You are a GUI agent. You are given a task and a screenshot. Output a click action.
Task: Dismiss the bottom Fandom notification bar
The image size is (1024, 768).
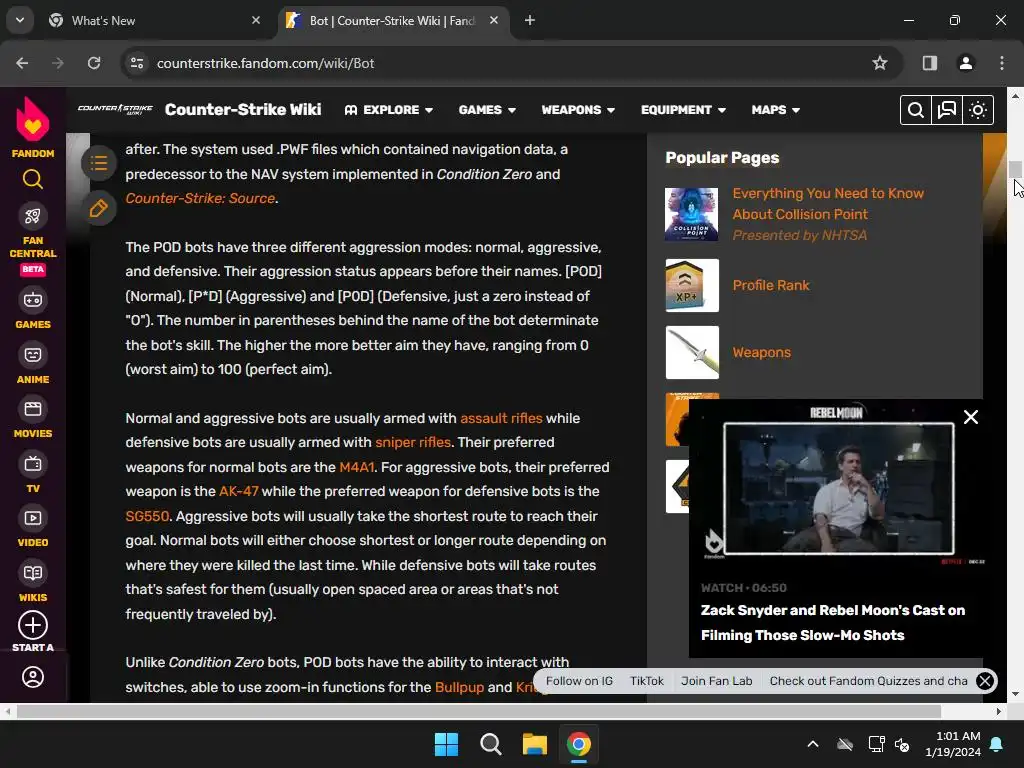coord(985,681)
